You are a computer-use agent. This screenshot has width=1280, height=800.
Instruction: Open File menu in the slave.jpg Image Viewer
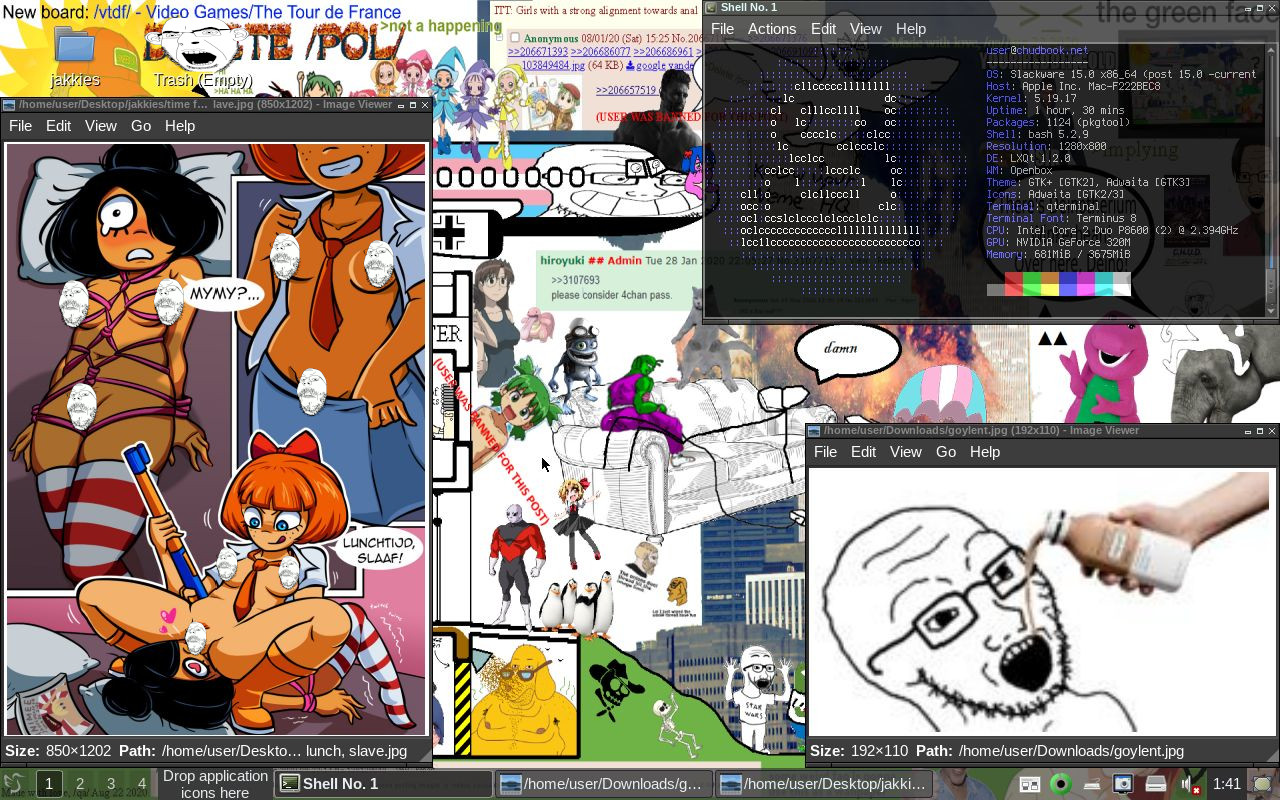tap(20, 126)
